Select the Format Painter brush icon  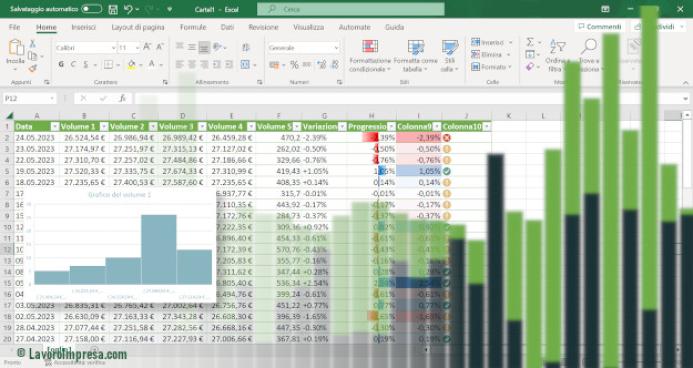pyautogui.click(x=33, y=68)
